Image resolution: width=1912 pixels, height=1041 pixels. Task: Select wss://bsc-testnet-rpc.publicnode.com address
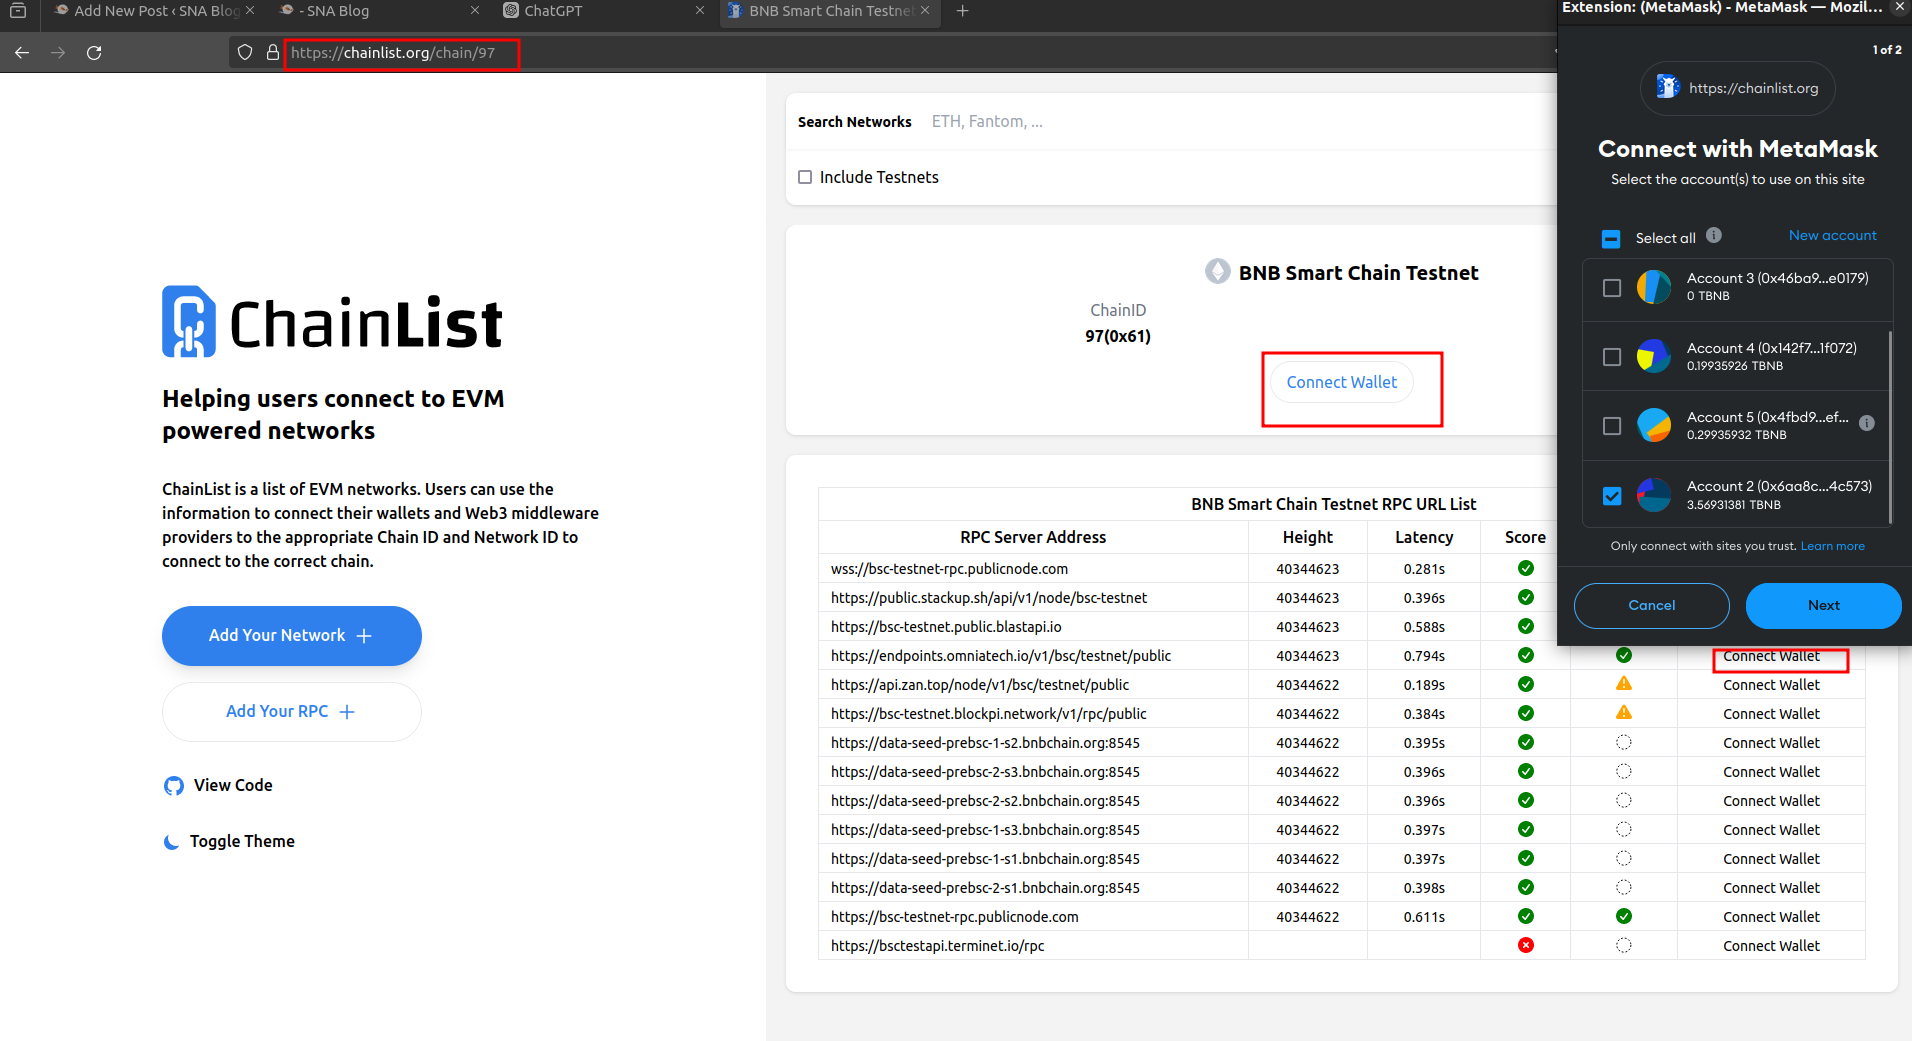tap(949, 569)
